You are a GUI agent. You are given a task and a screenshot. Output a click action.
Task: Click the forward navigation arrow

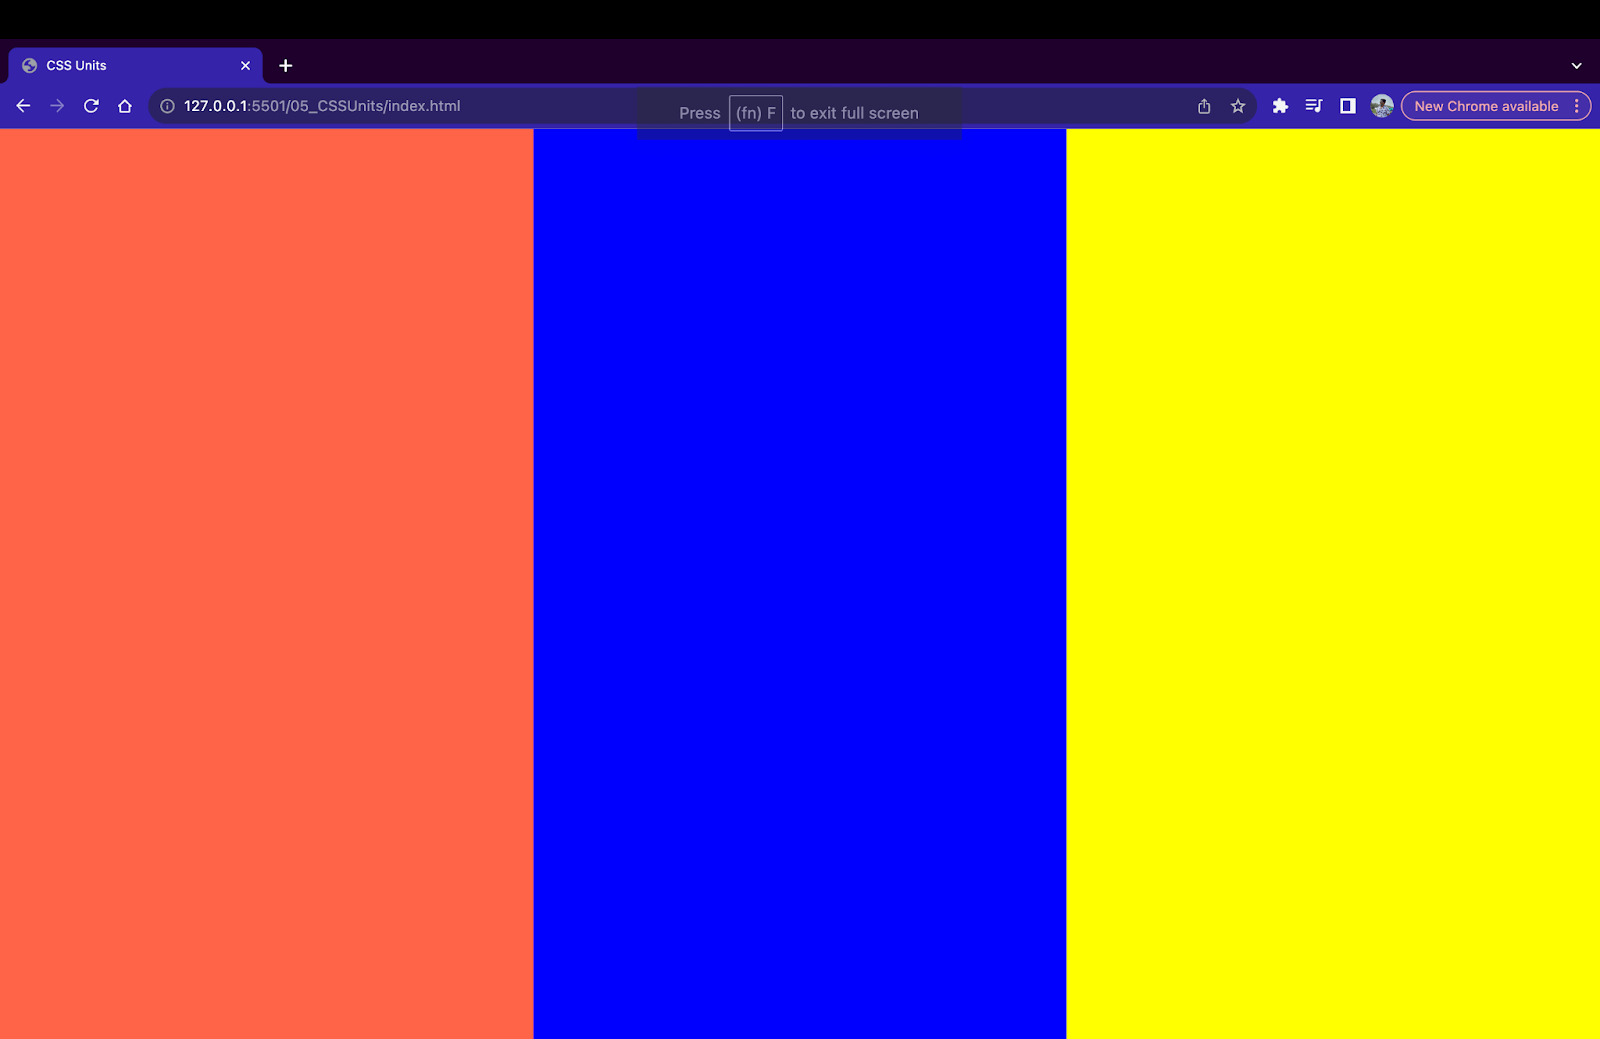point(58,105)
